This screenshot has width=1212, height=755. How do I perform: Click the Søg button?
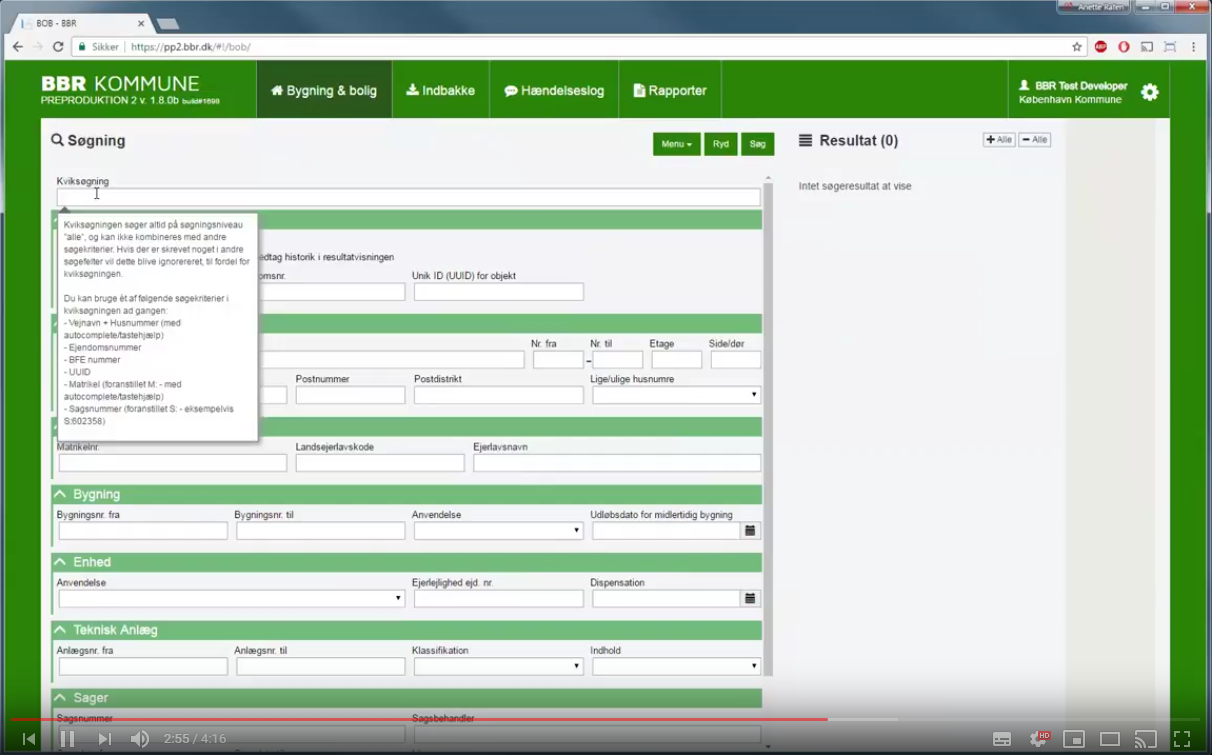[757, 144]
